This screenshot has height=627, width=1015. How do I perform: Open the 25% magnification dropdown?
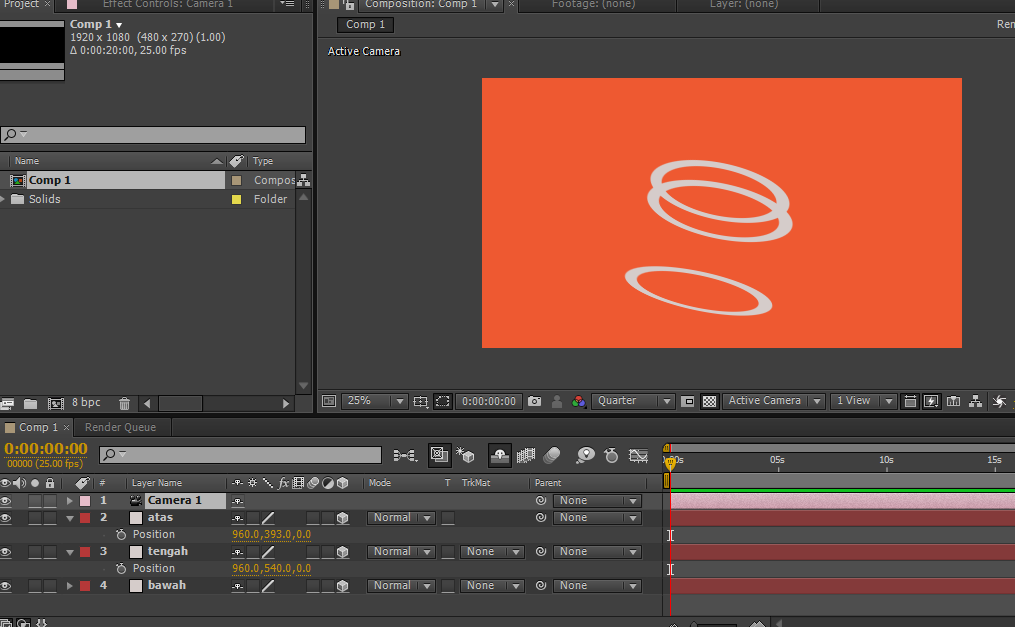pyautogui.click(x=375, y=401)
